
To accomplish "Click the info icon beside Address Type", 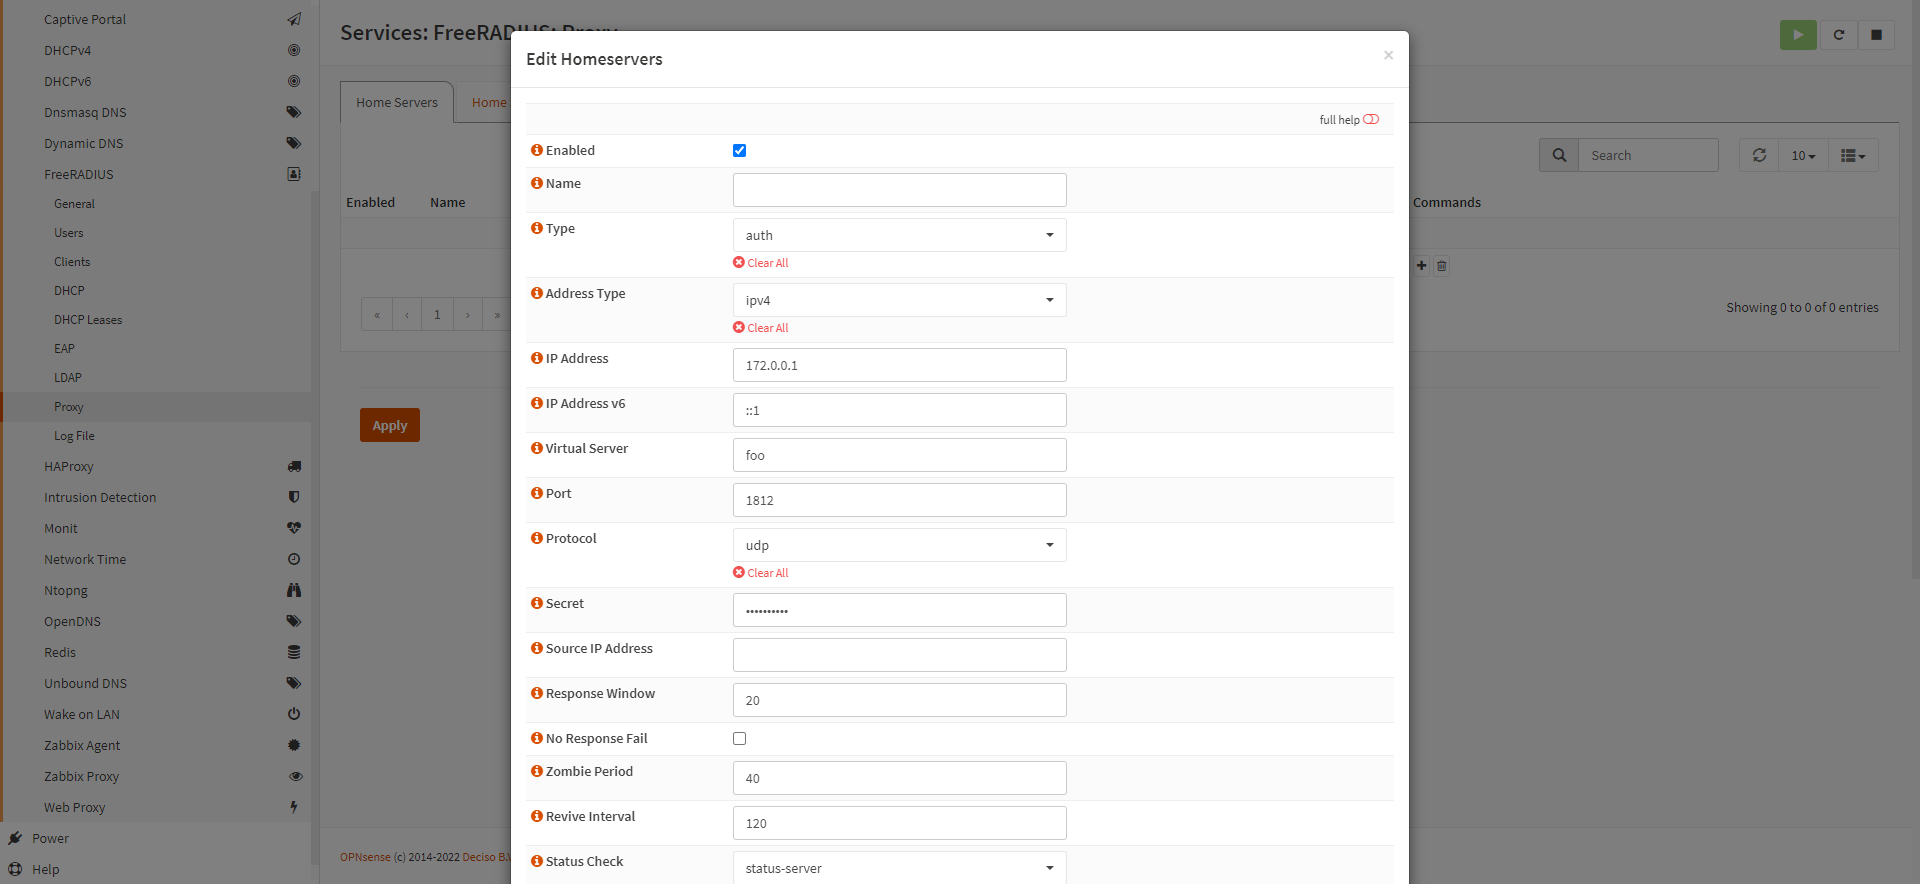I will 537,293.
